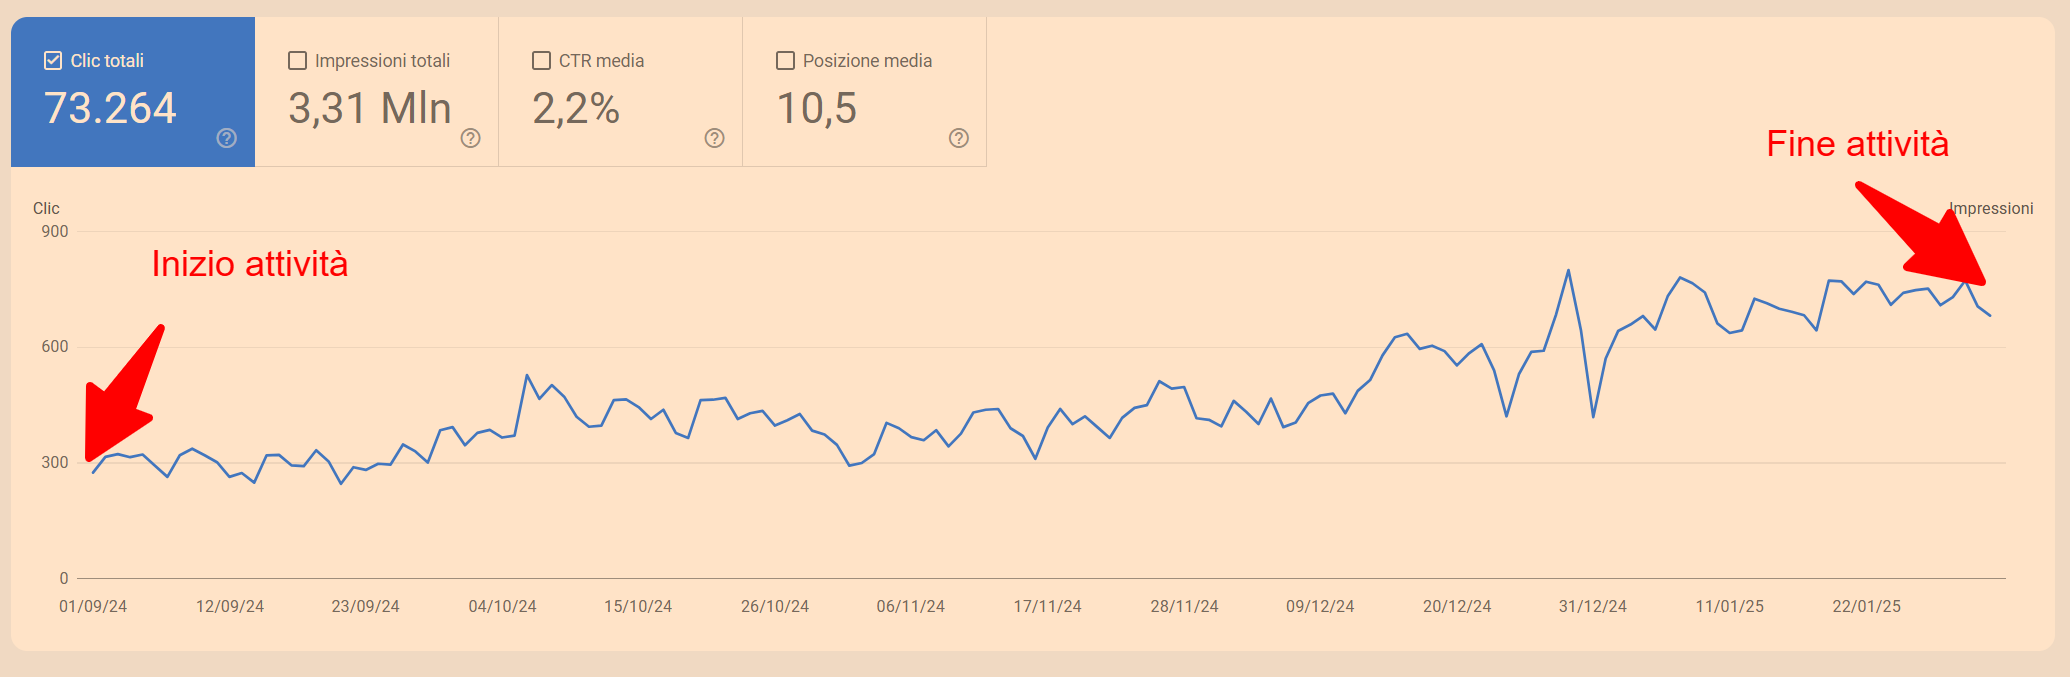Viewport: 2070px width, 677px height.
Task: Click the Impressioni axis label
Action: click(1991, 208)
